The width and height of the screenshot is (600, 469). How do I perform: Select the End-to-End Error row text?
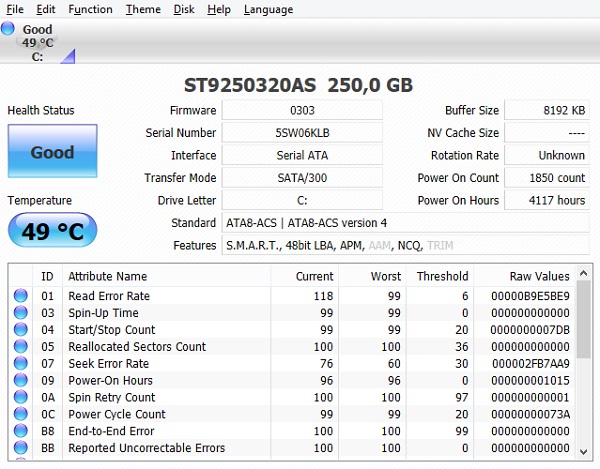click(111, 431)
